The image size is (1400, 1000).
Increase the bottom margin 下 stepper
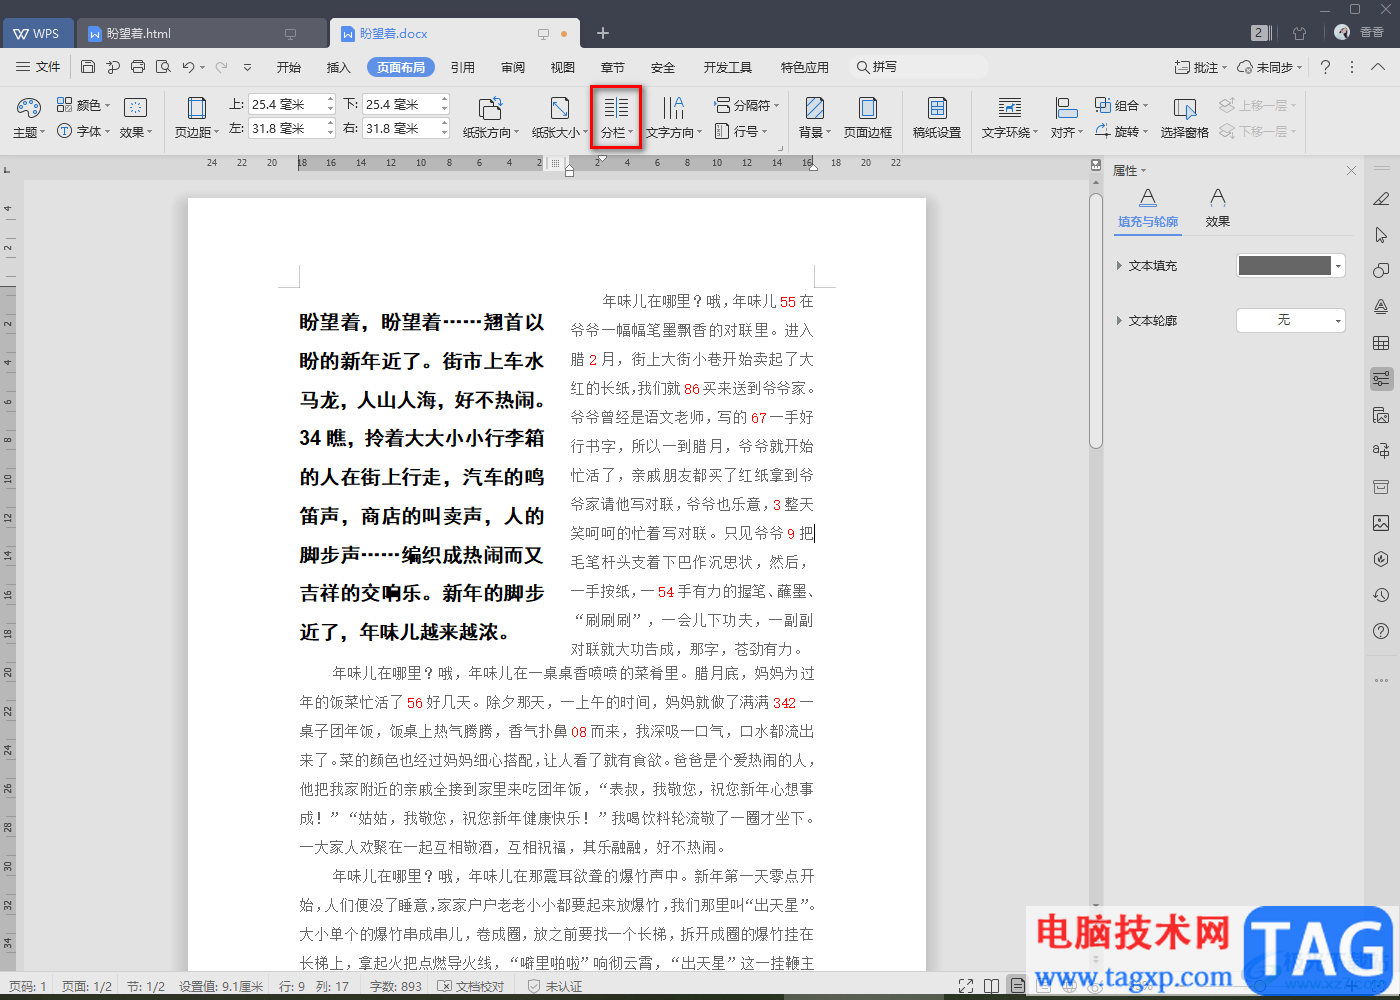click(x=444, y=99)
